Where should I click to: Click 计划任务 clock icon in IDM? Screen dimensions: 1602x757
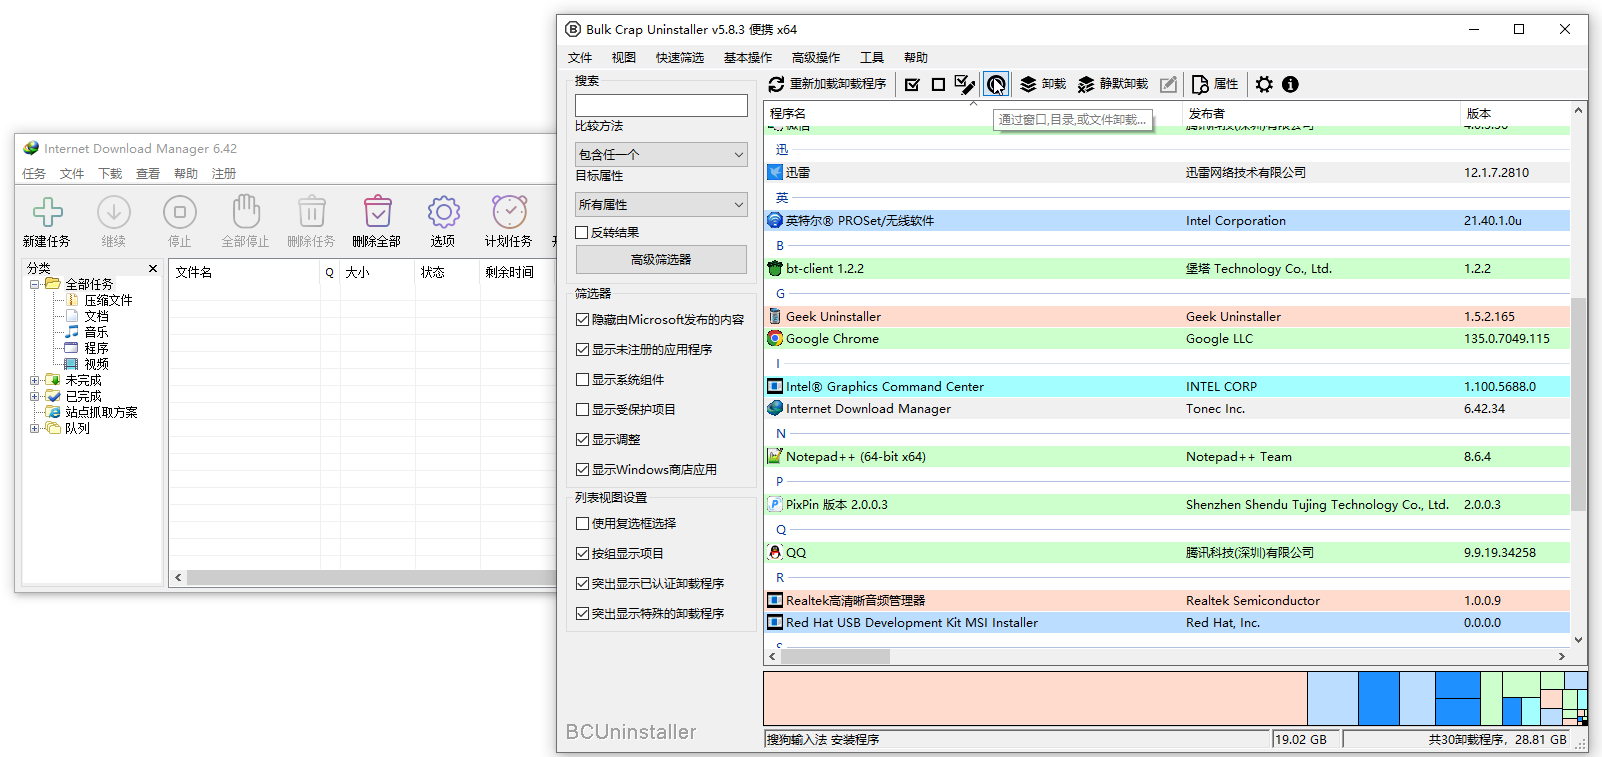tap(509, 212)
